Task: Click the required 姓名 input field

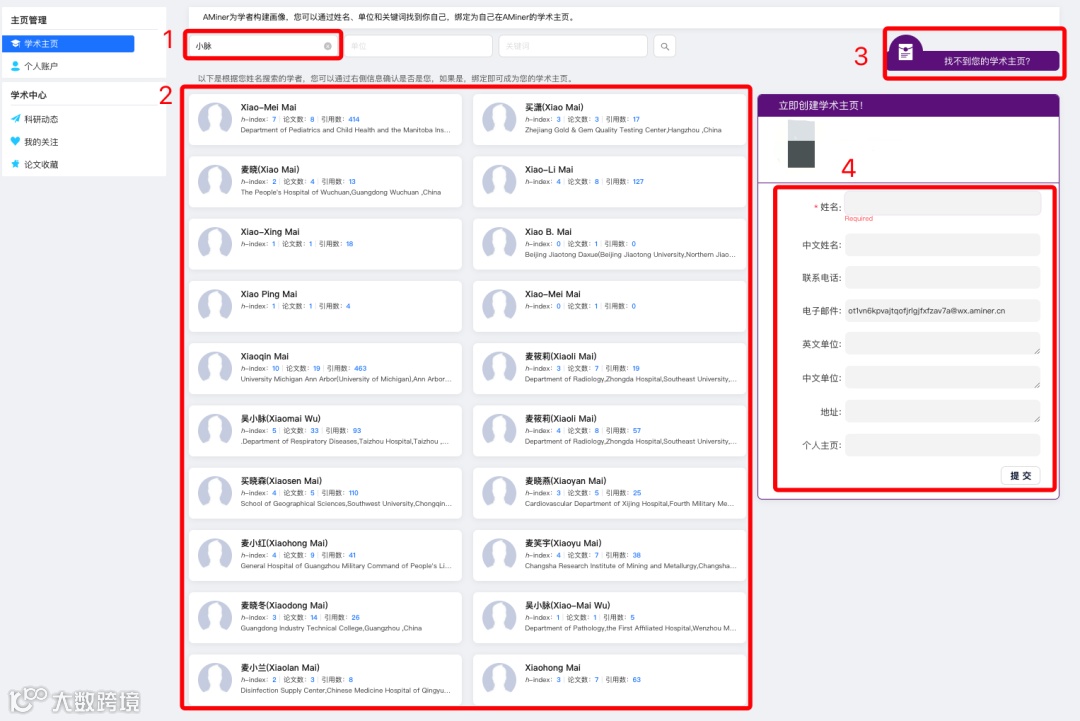Action: [942, 203]
